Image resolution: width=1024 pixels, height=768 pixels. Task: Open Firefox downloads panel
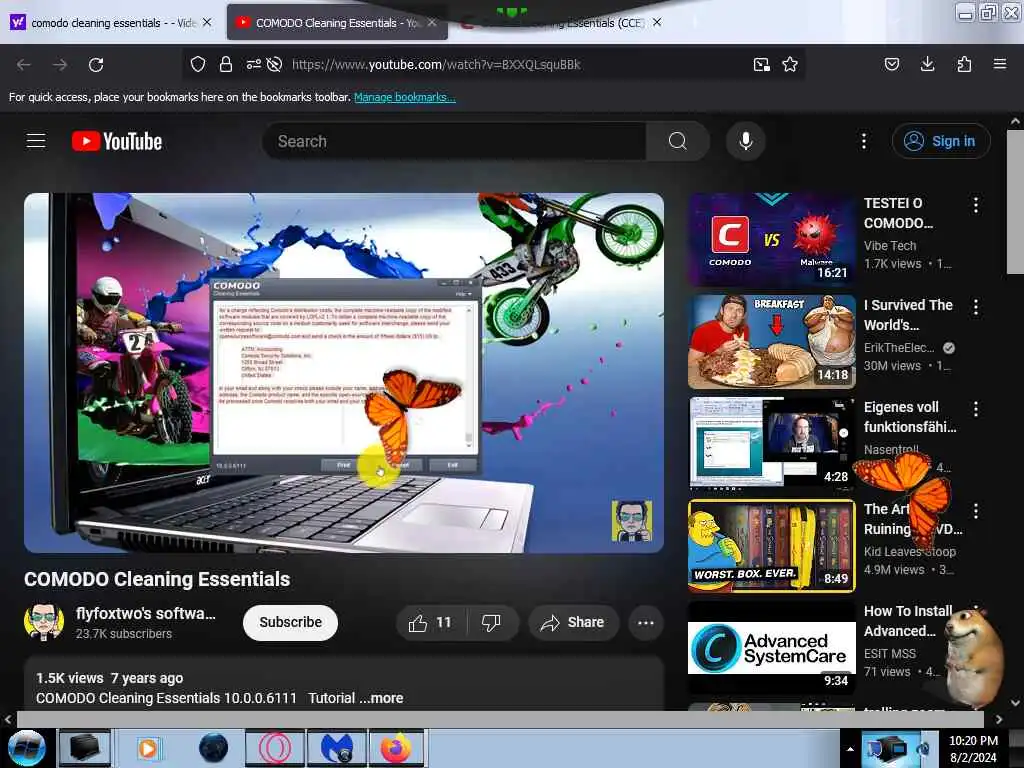pos(927,64)
